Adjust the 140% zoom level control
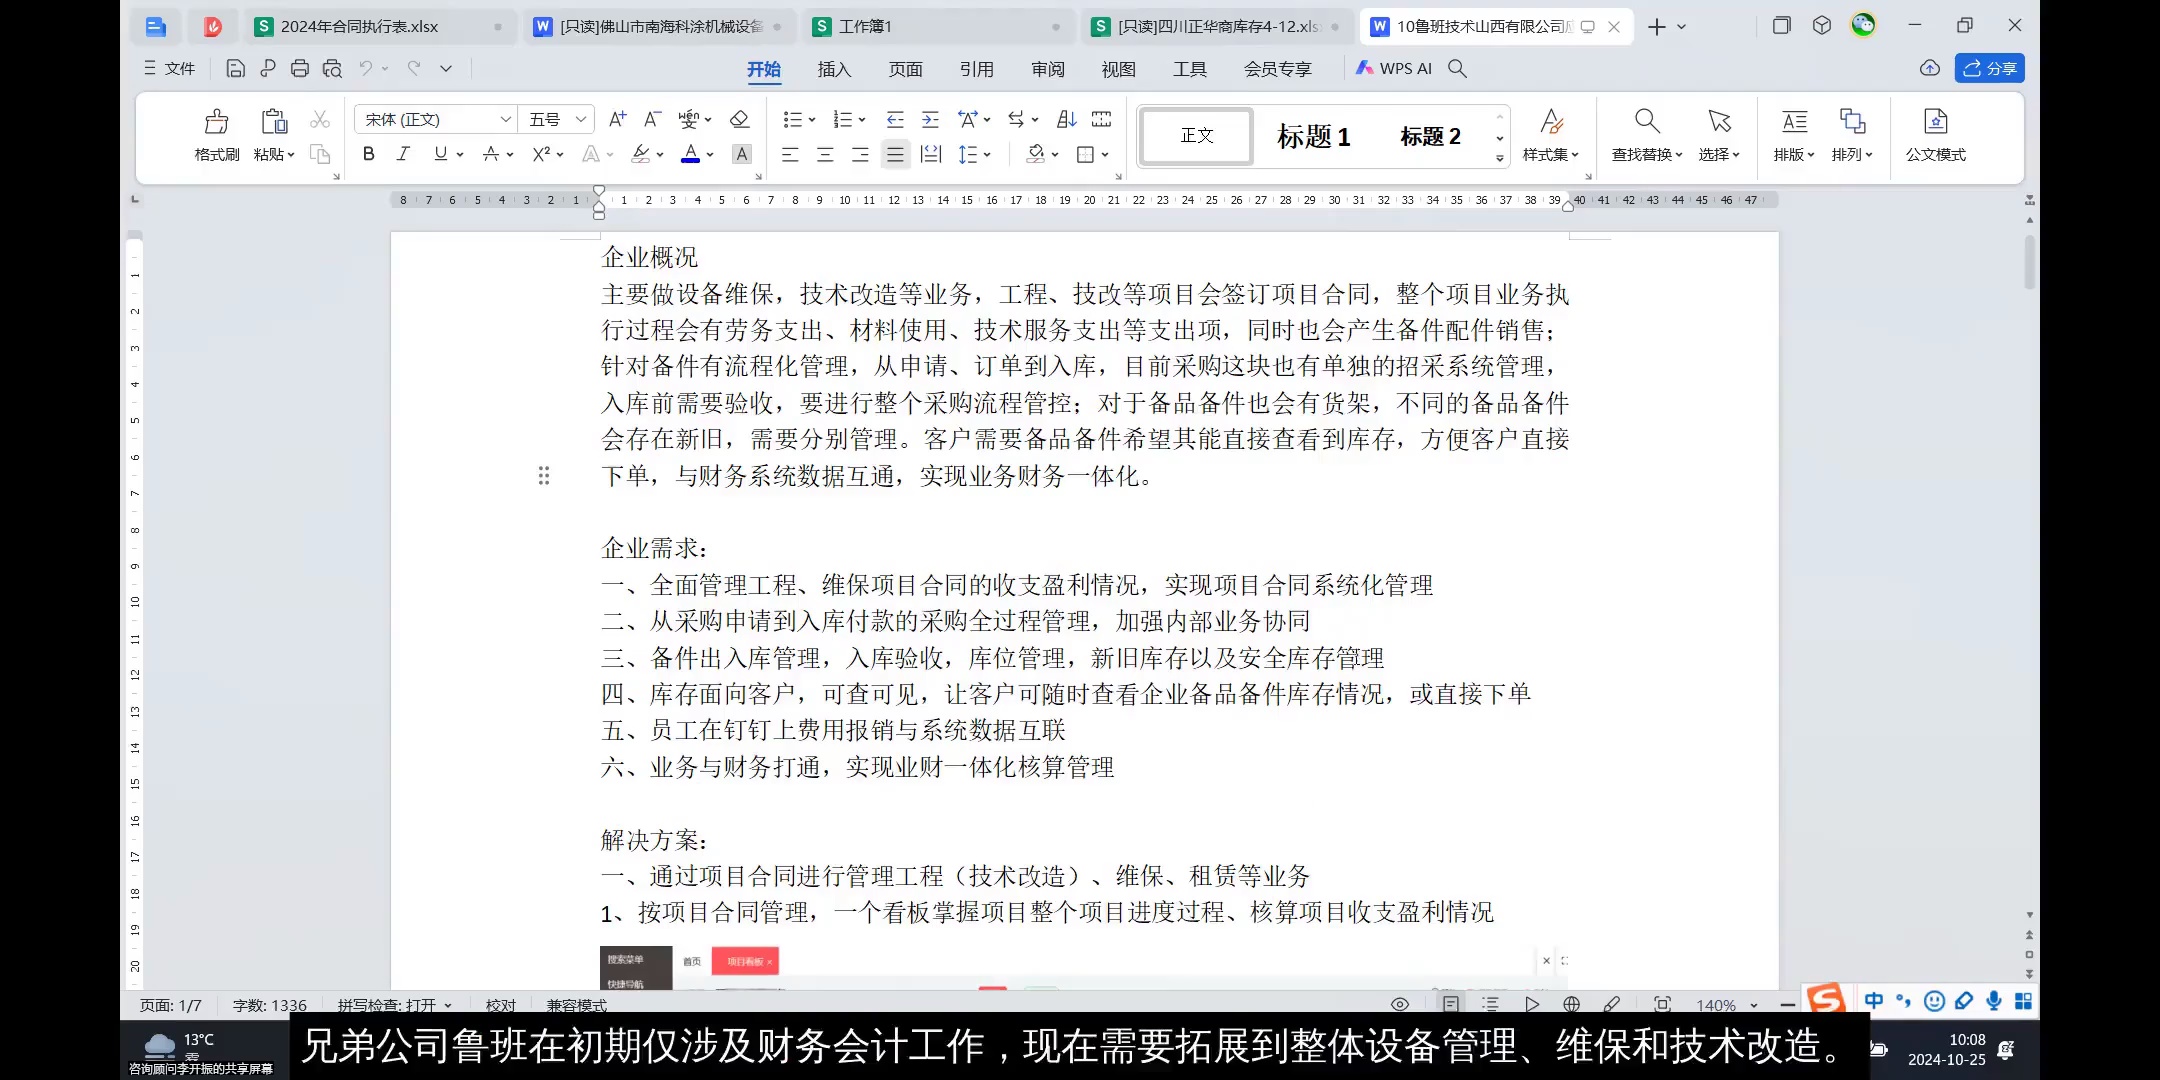 (x=1722, y=1005)
